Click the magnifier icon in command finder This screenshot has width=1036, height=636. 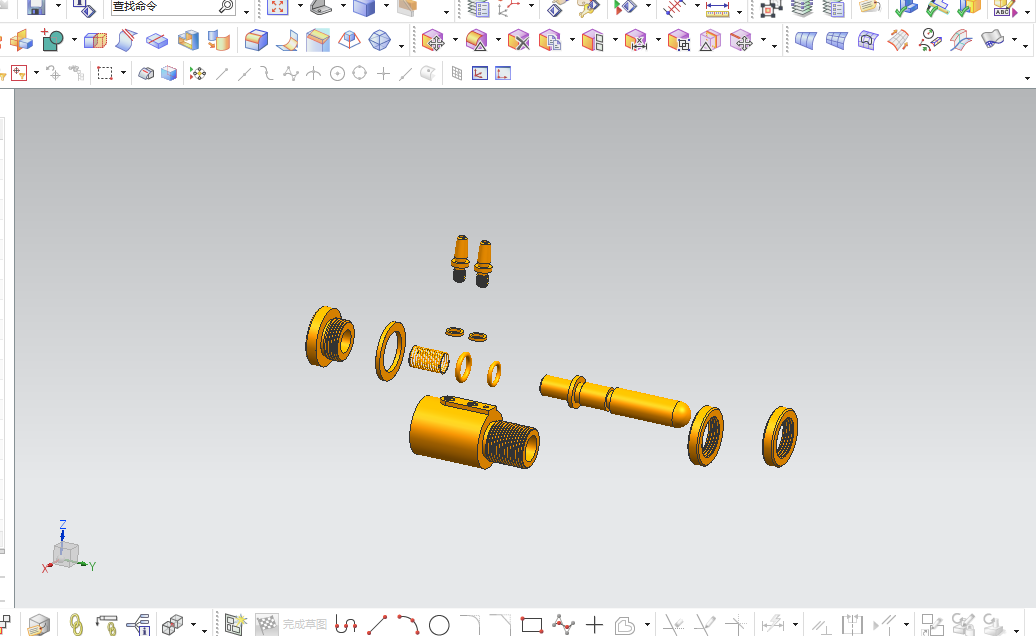pos(226,7)
